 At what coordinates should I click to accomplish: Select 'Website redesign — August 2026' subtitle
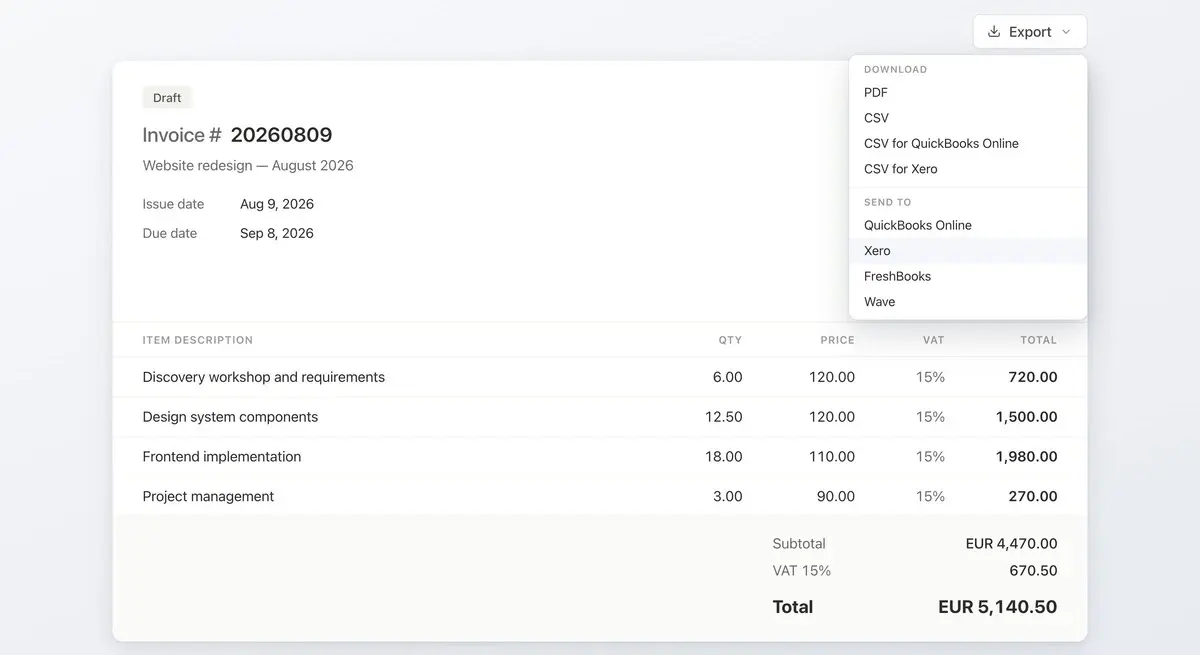(248, 166)
